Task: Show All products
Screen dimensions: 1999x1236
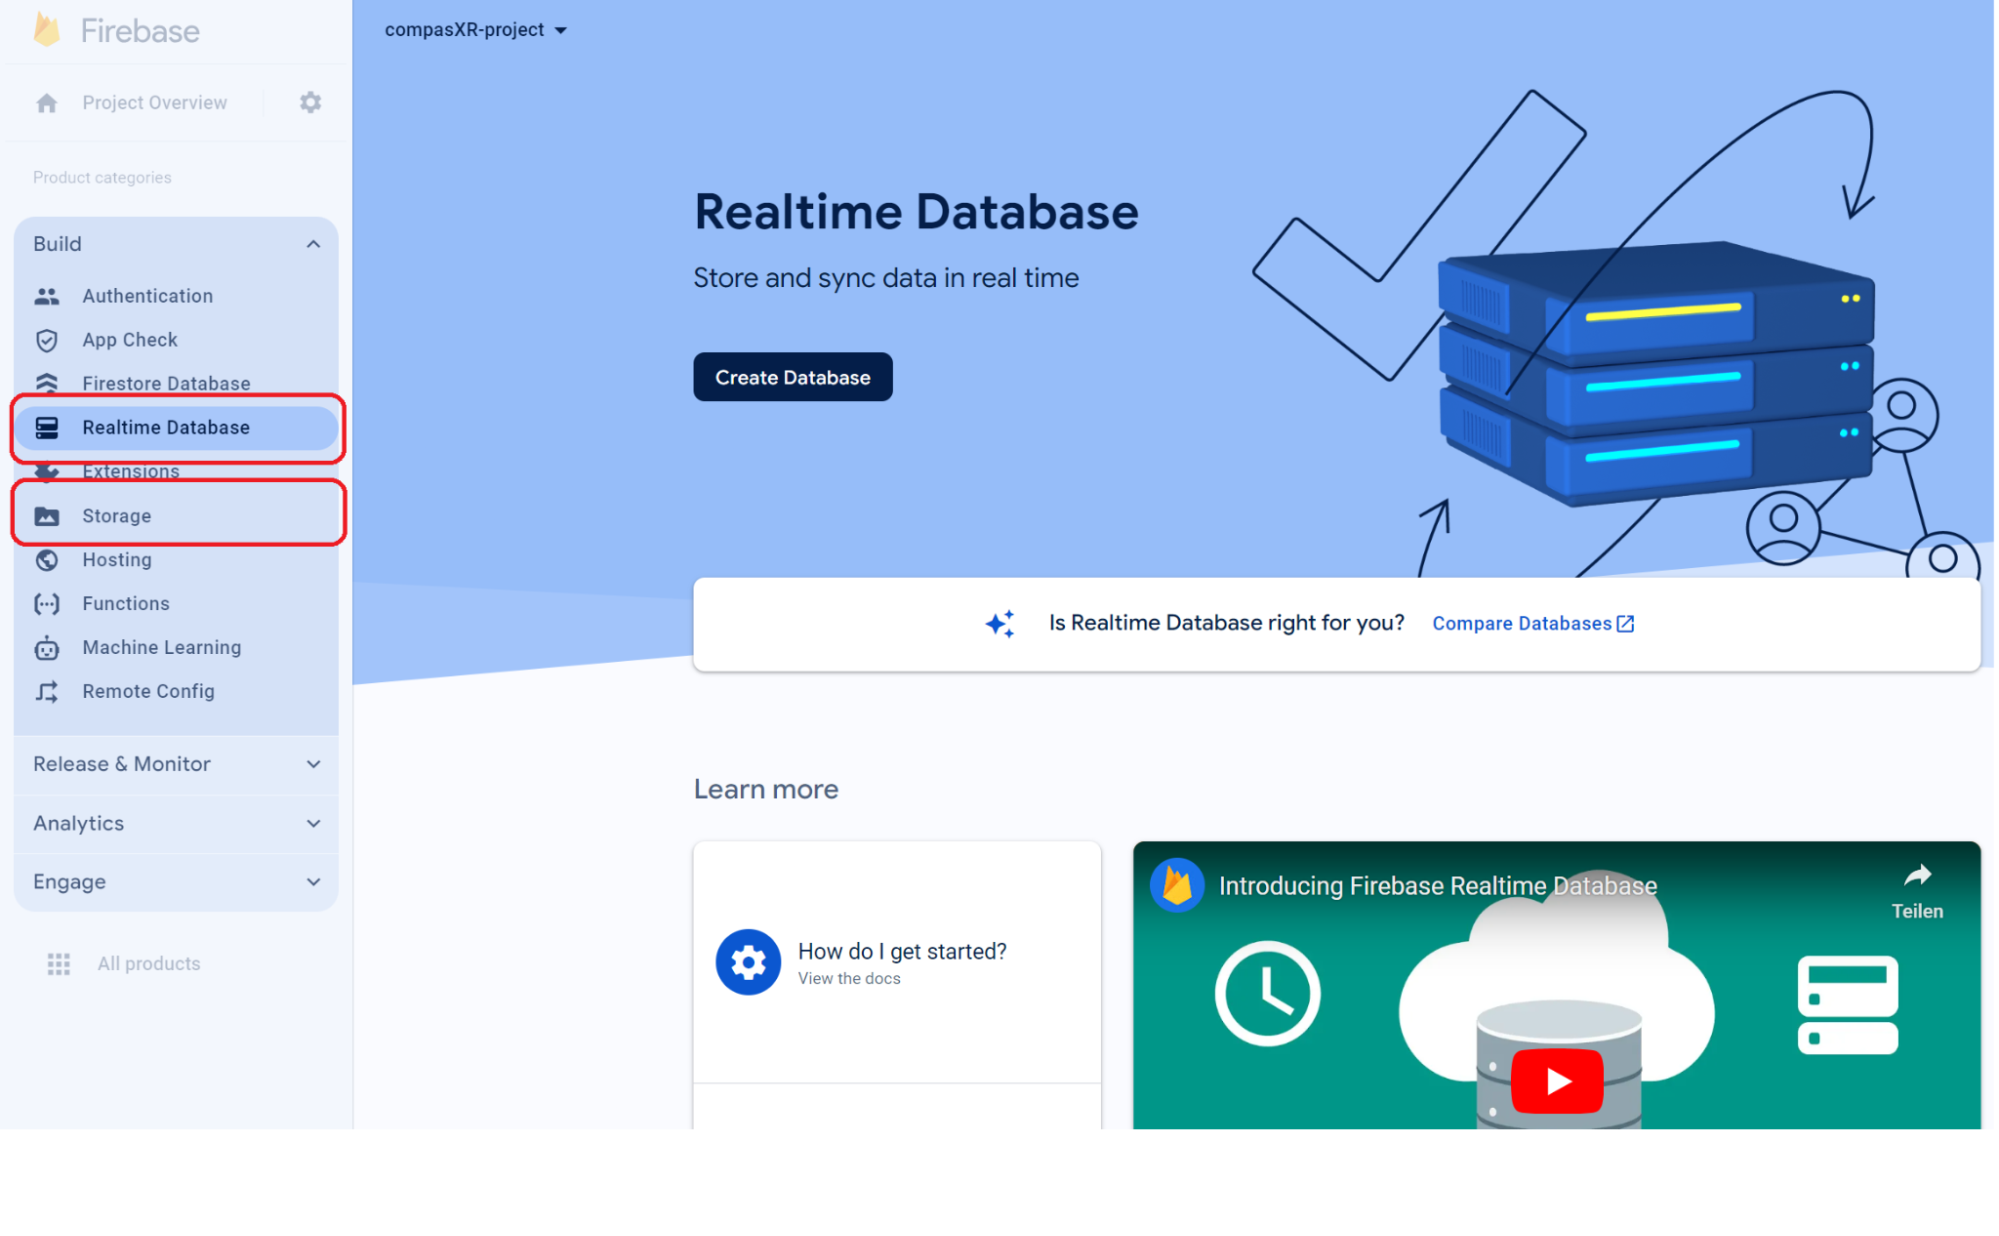Action: (148, 963)
